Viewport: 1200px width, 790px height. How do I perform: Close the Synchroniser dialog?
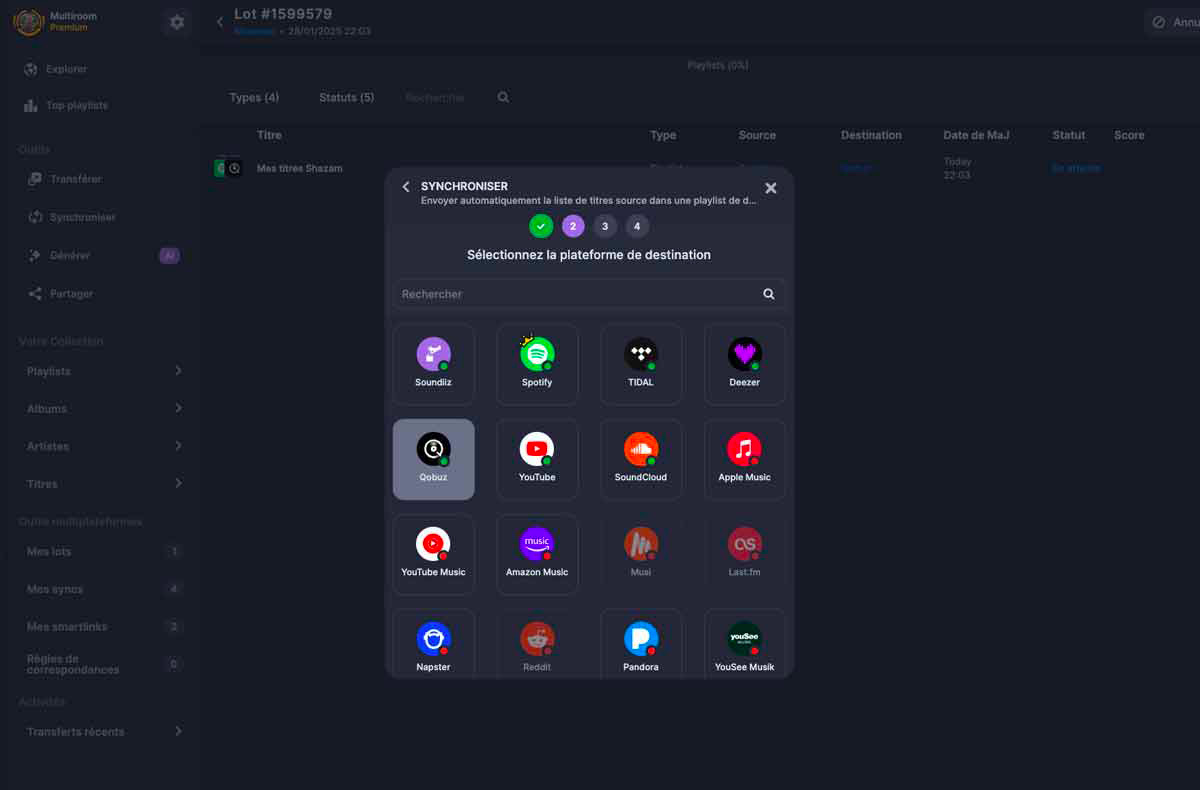pyautogui.click(x=771, y=187)
